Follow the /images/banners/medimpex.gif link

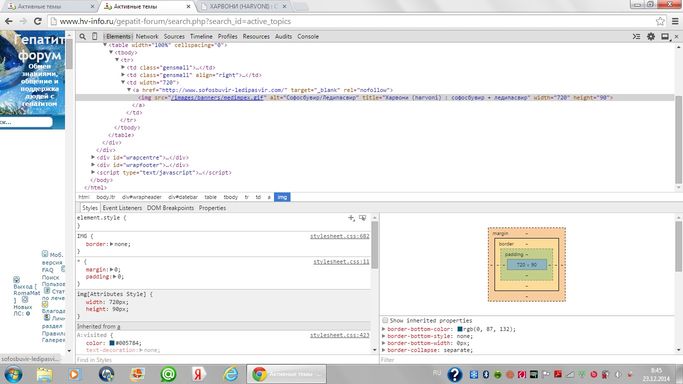click(217, 98)
